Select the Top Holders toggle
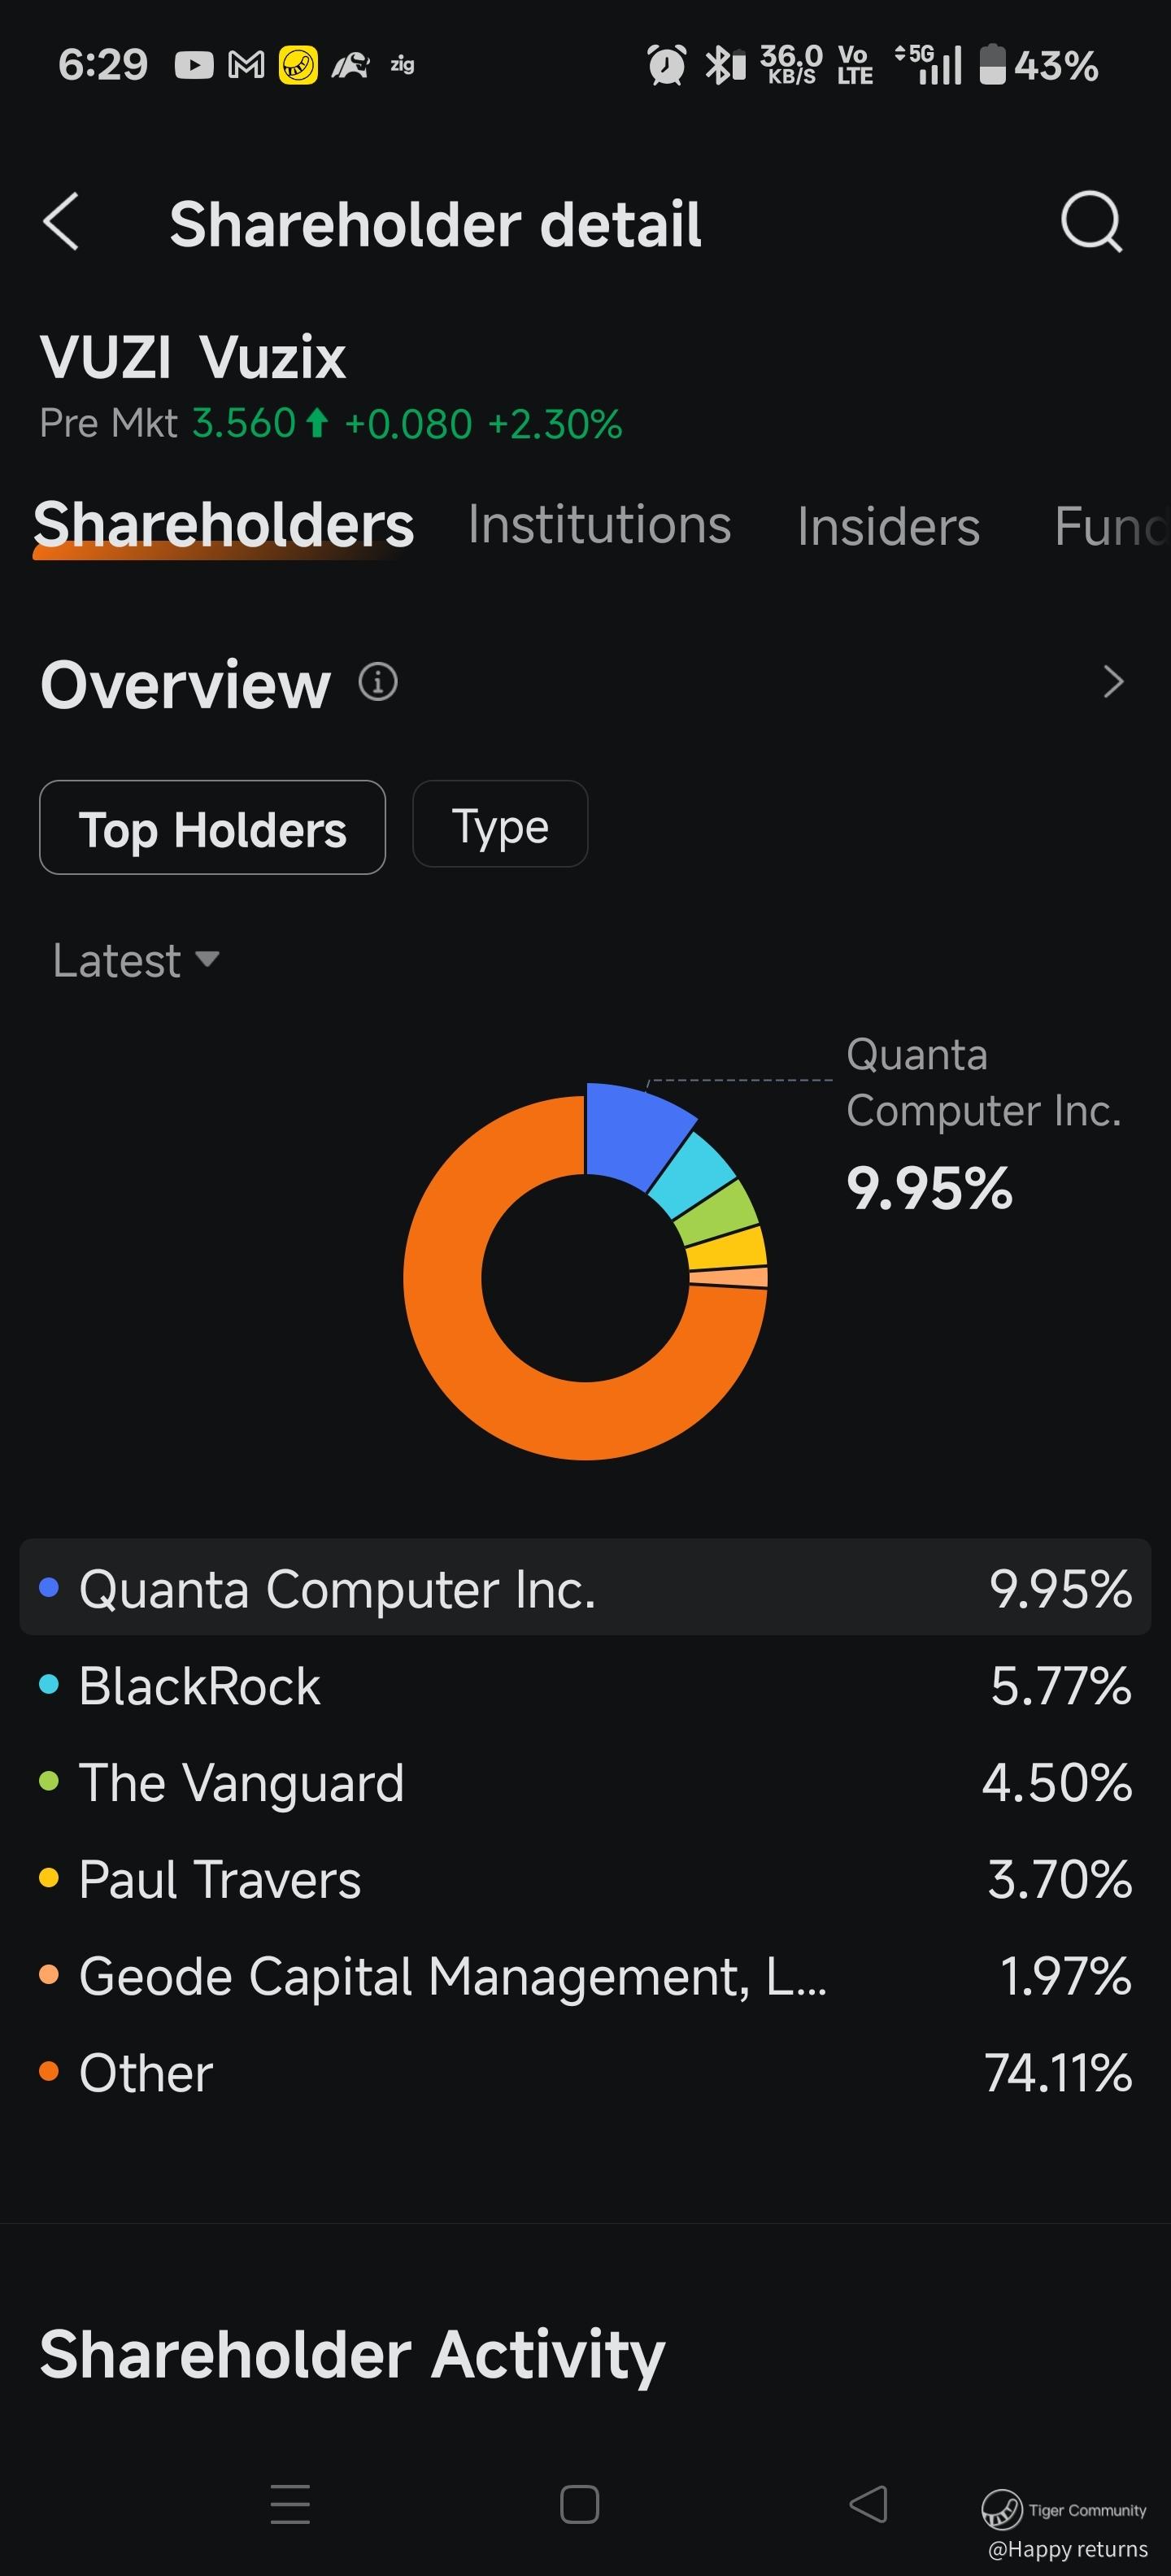This screenshot has height=2576, width=1171. (212, 828)
